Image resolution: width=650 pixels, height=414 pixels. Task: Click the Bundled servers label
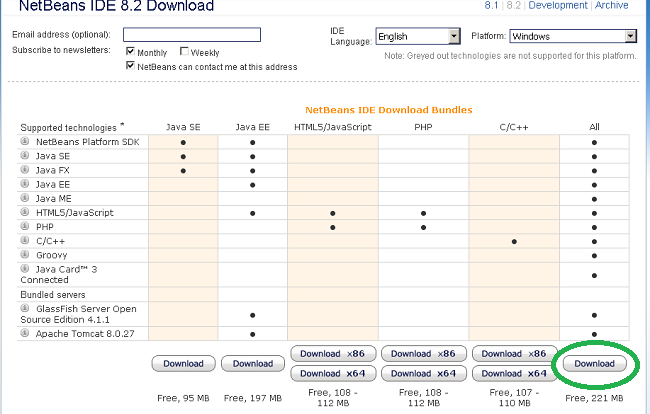coord(53,295)
